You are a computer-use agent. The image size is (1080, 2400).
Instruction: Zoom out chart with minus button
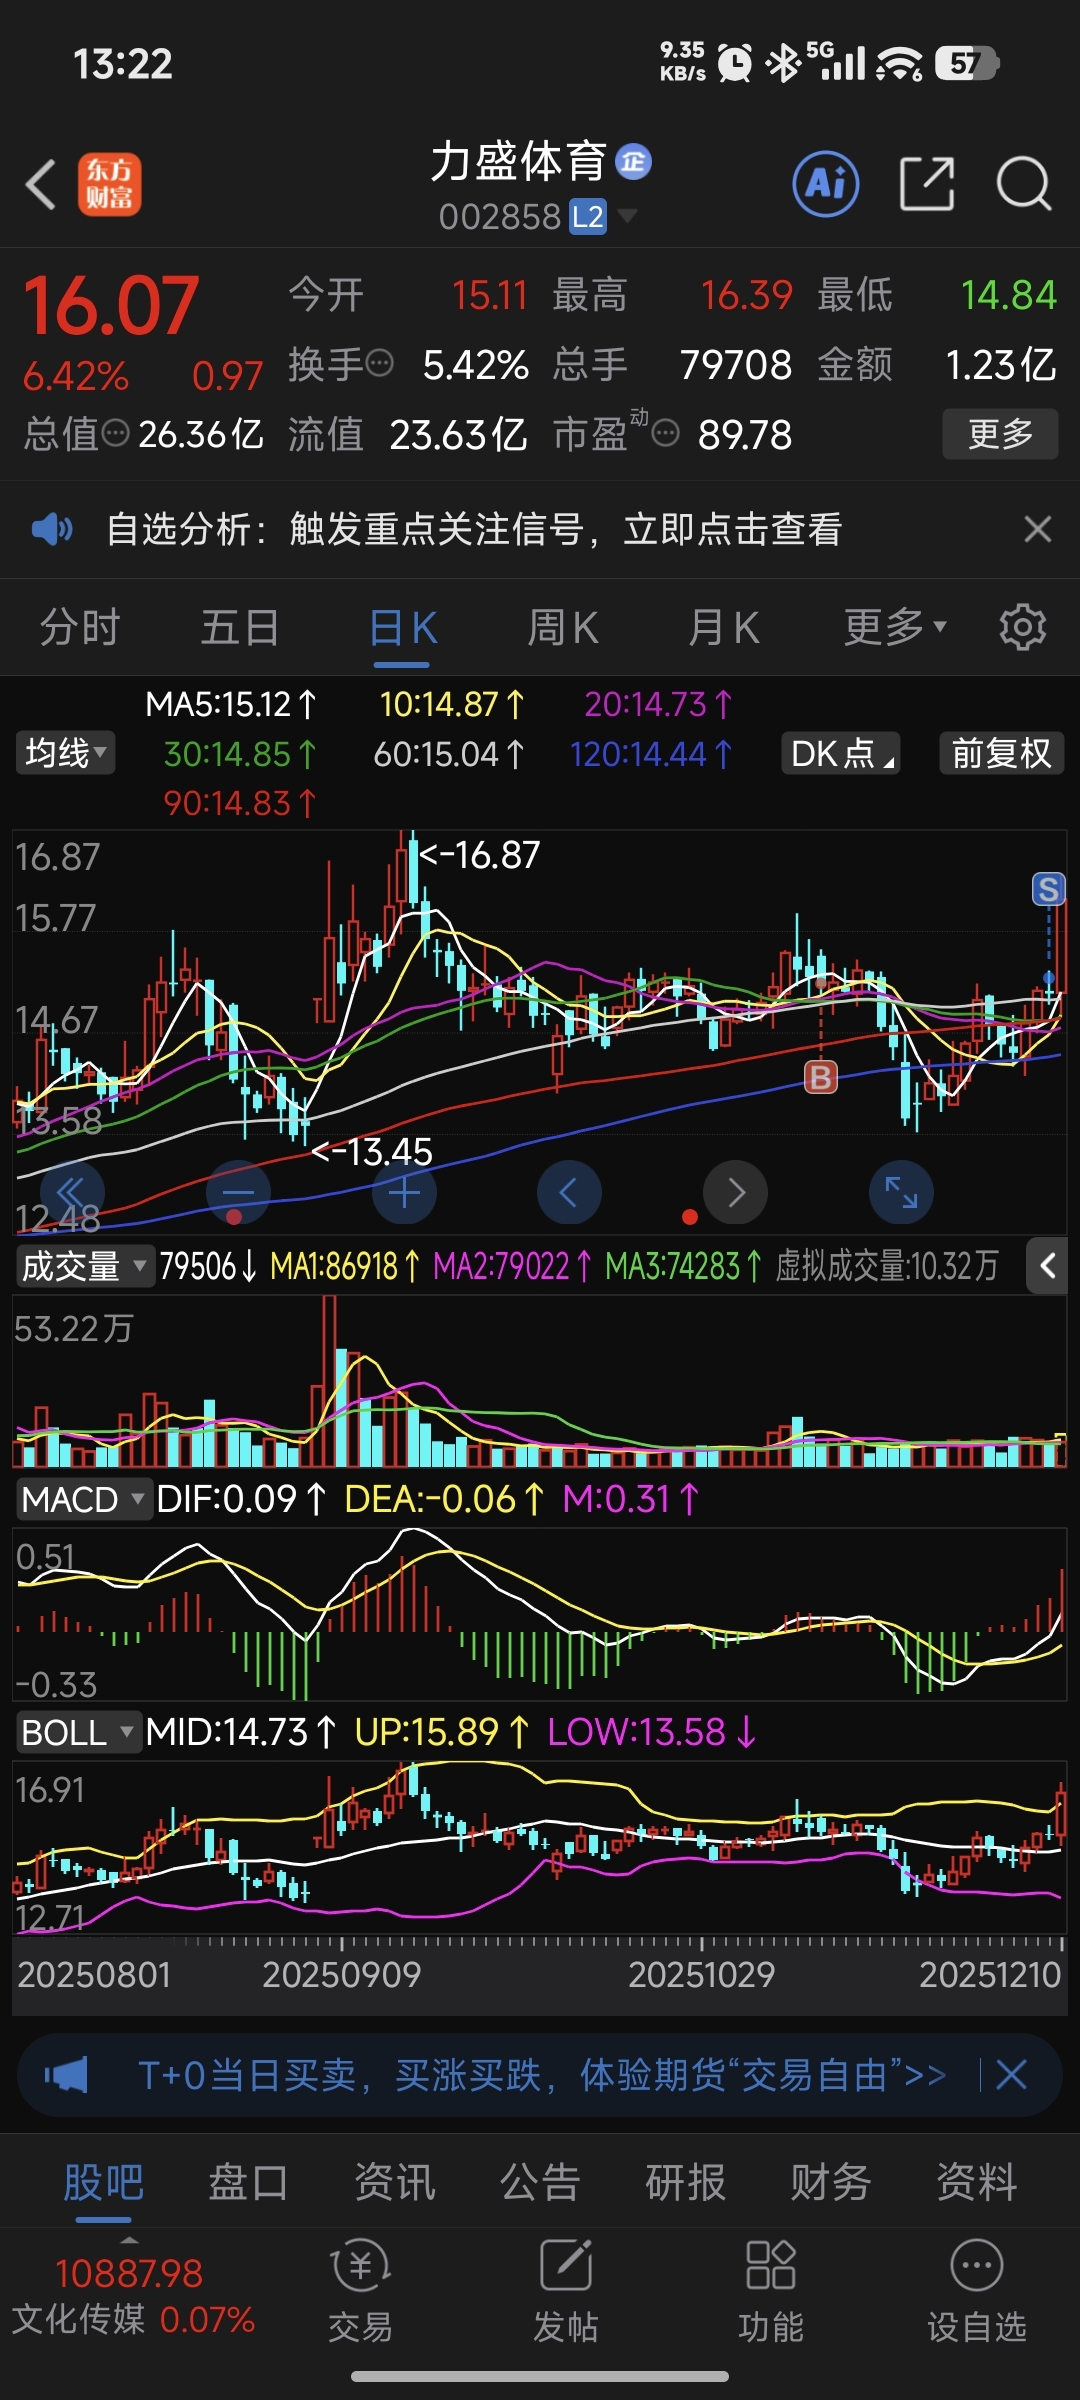[238, 1192]
